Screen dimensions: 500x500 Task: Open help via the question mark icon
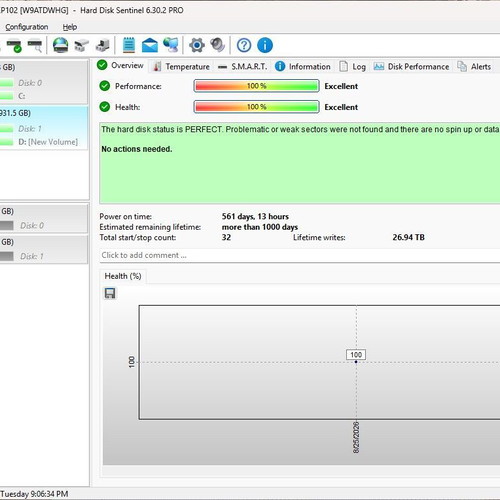[244, 45]
